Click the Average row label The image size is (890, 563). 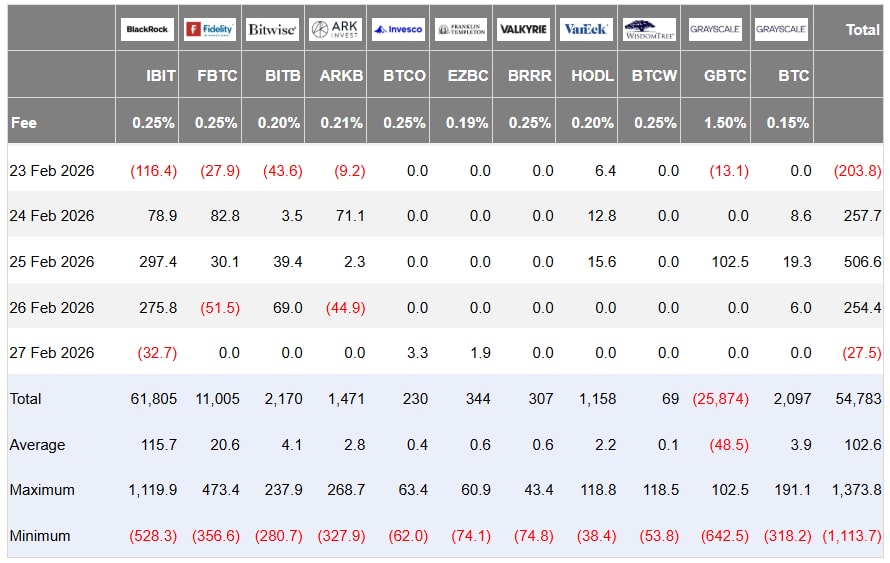pyautogui.click(x=37, y=445)
